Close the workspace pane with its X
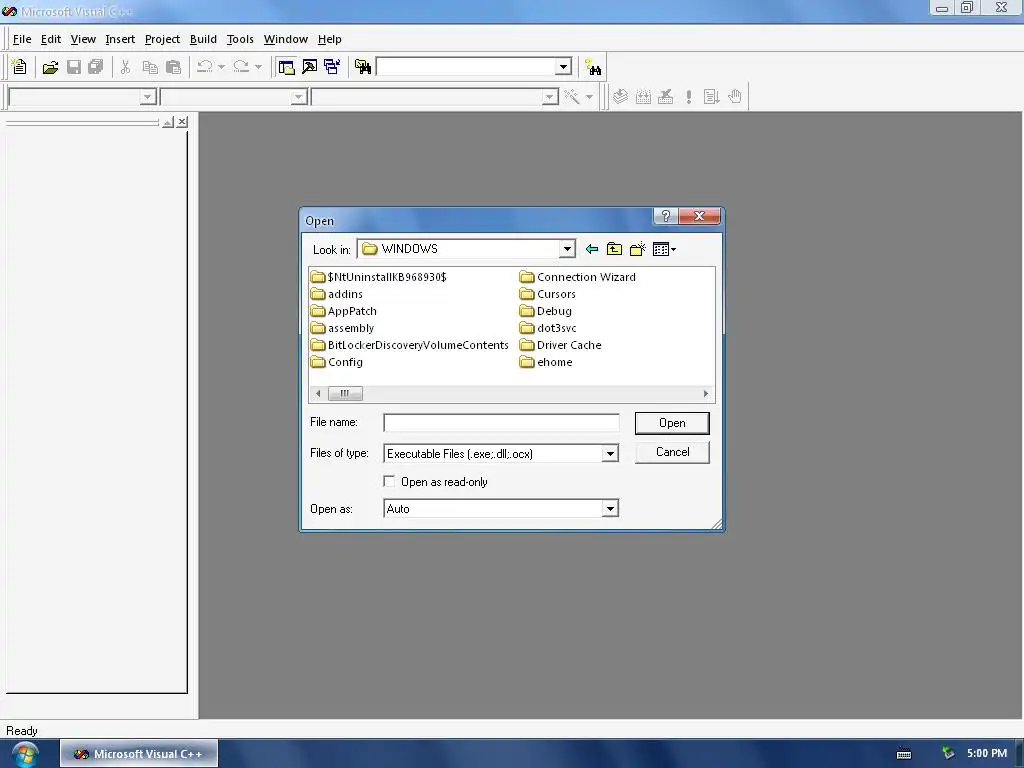 182,122
